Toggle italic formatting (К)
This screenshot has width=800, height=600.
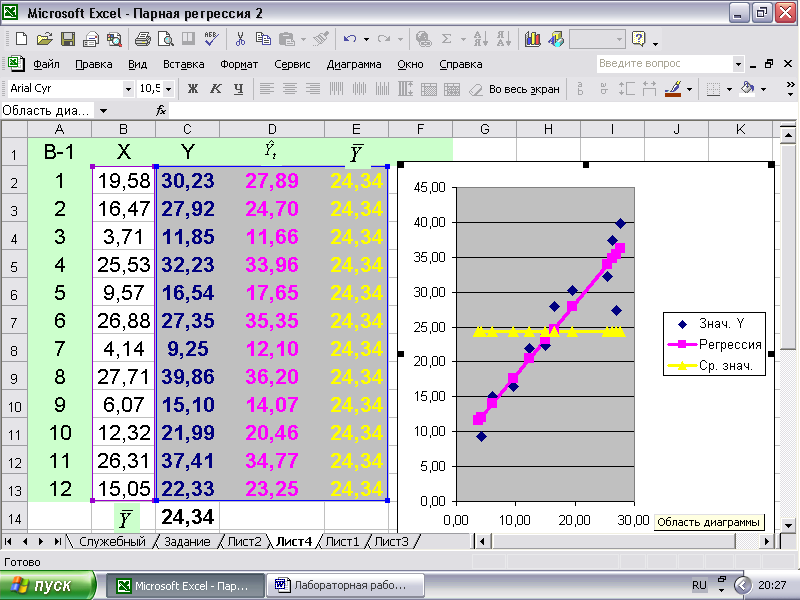[x=216, y=89]
